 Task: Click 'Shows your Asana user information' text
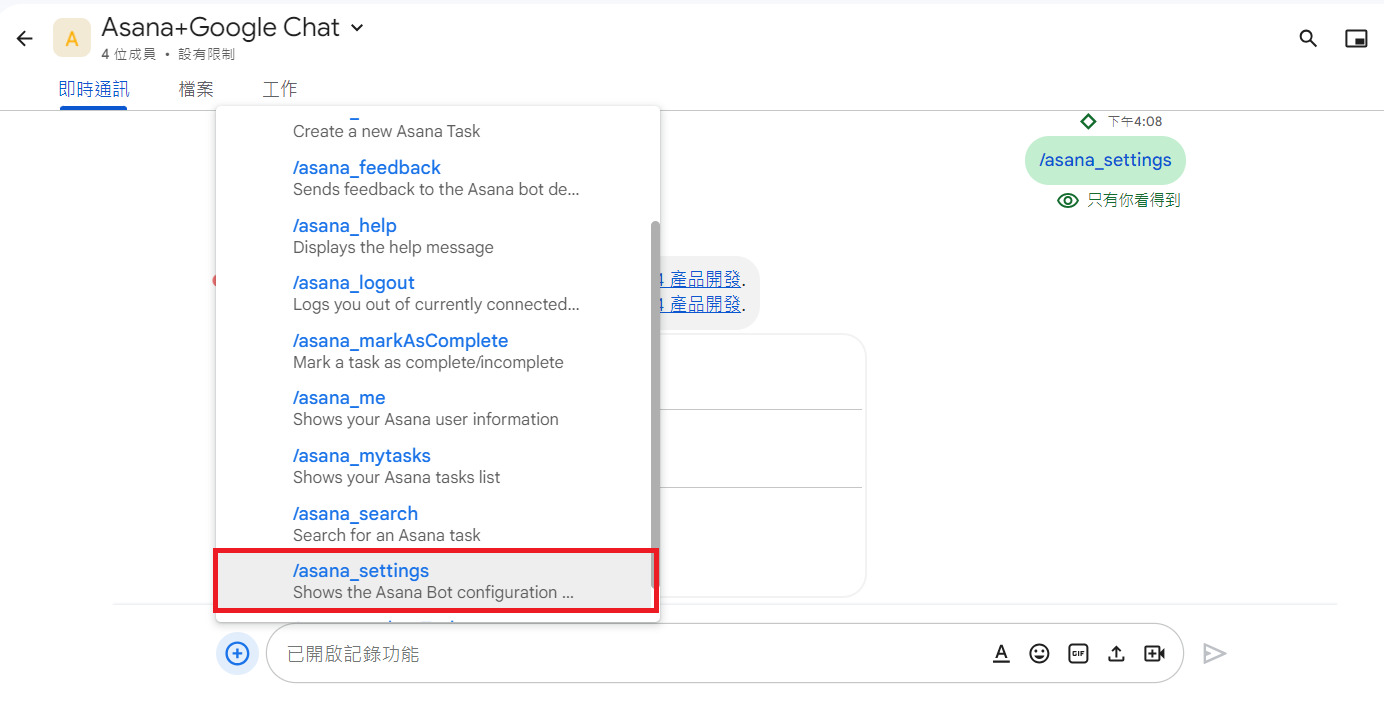tap(425, 419)
